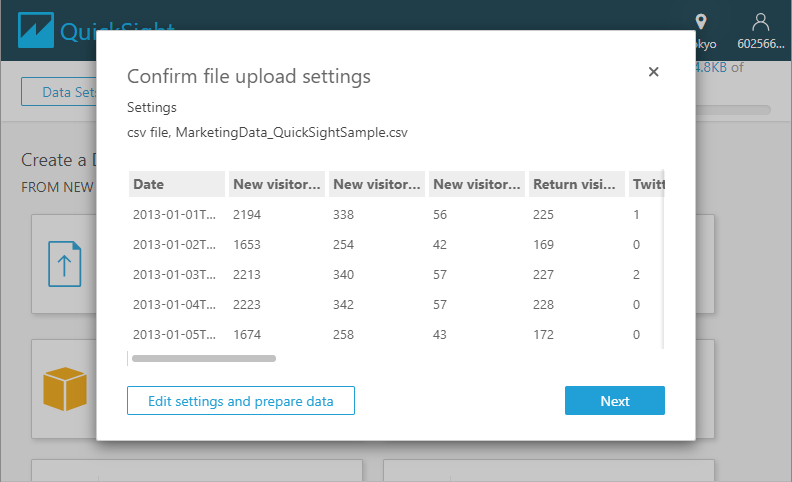
Task: Select the orange cube data source icon
Action: [65, 388]
